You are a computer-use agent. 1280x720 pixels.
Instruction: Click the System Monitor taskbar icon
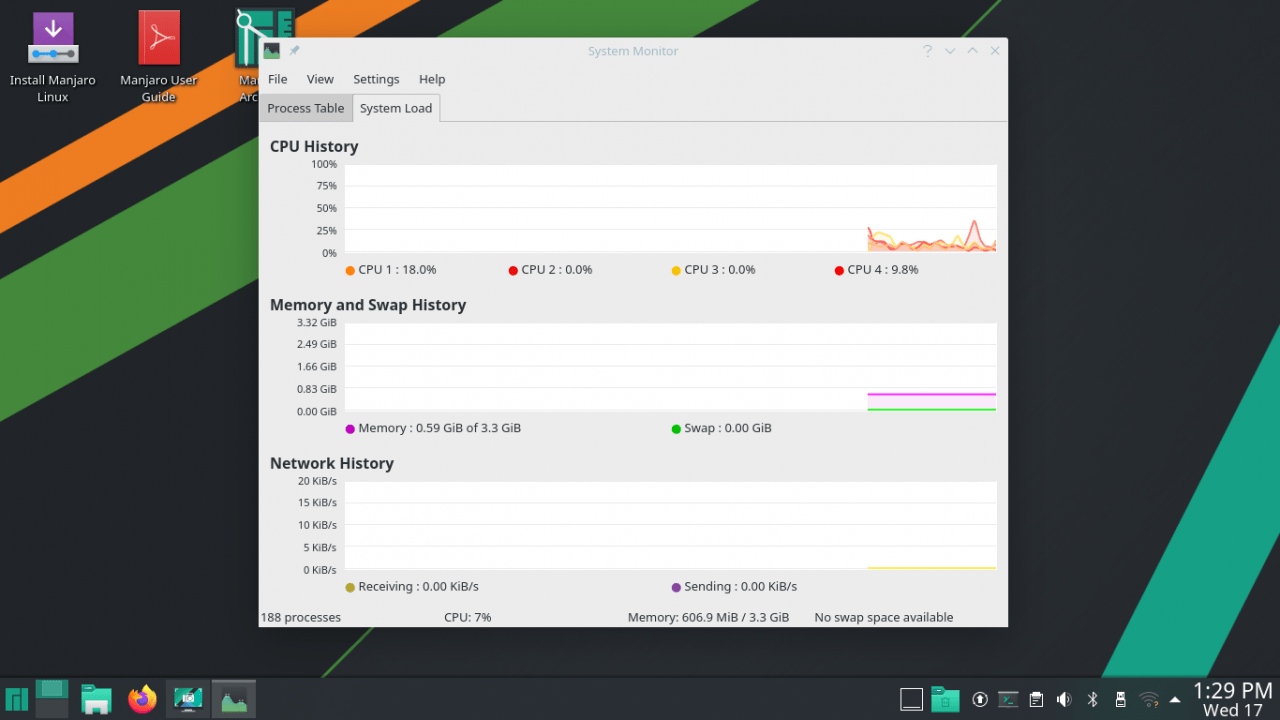233,698
